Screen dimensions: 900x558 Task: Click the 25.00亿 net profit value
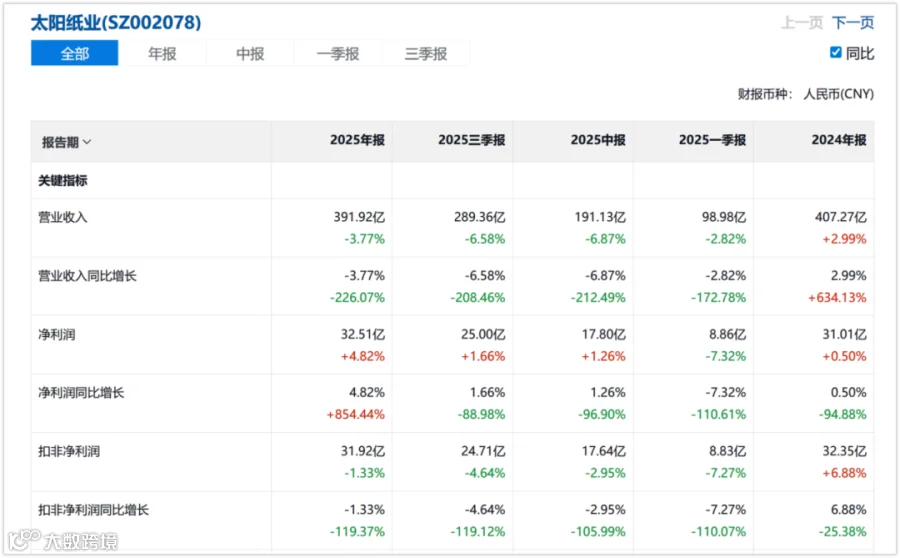(483, 334)
